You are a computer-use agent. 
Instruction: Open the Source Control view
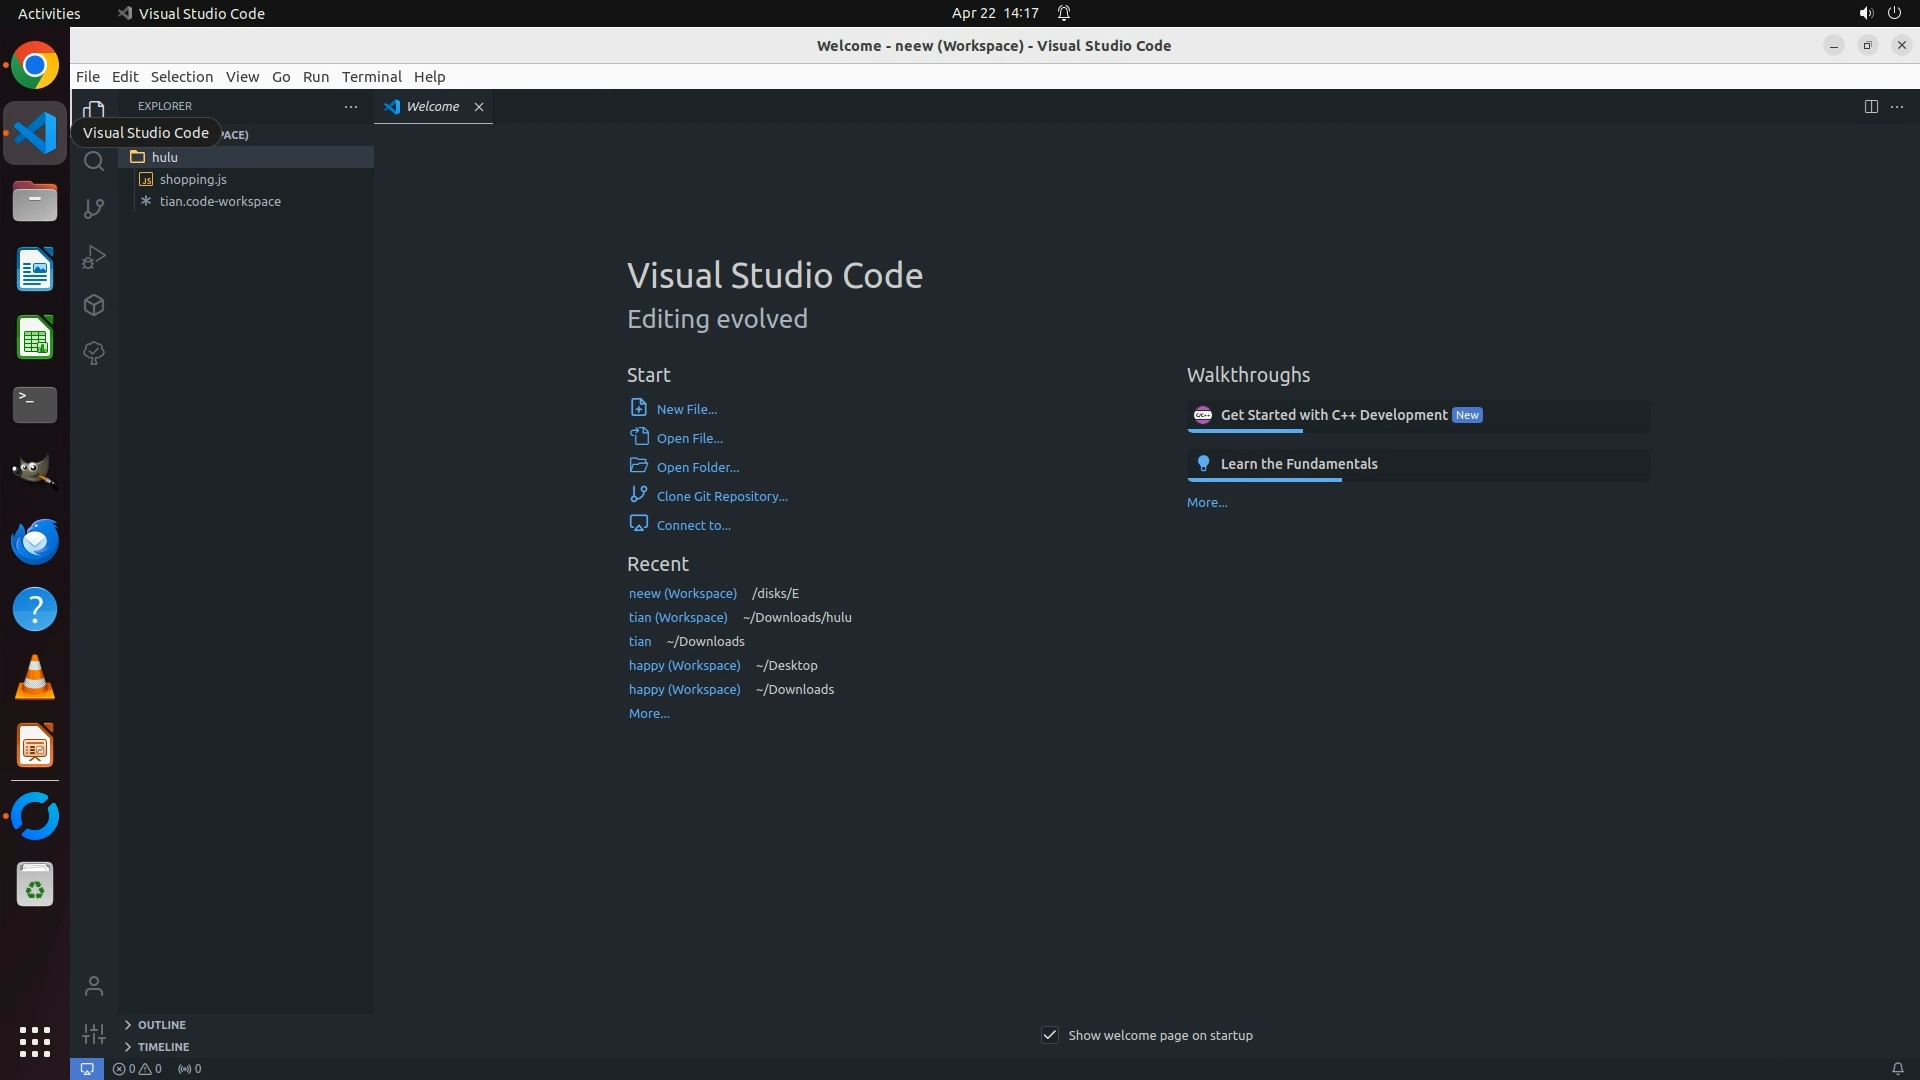(x=94, y=208)
